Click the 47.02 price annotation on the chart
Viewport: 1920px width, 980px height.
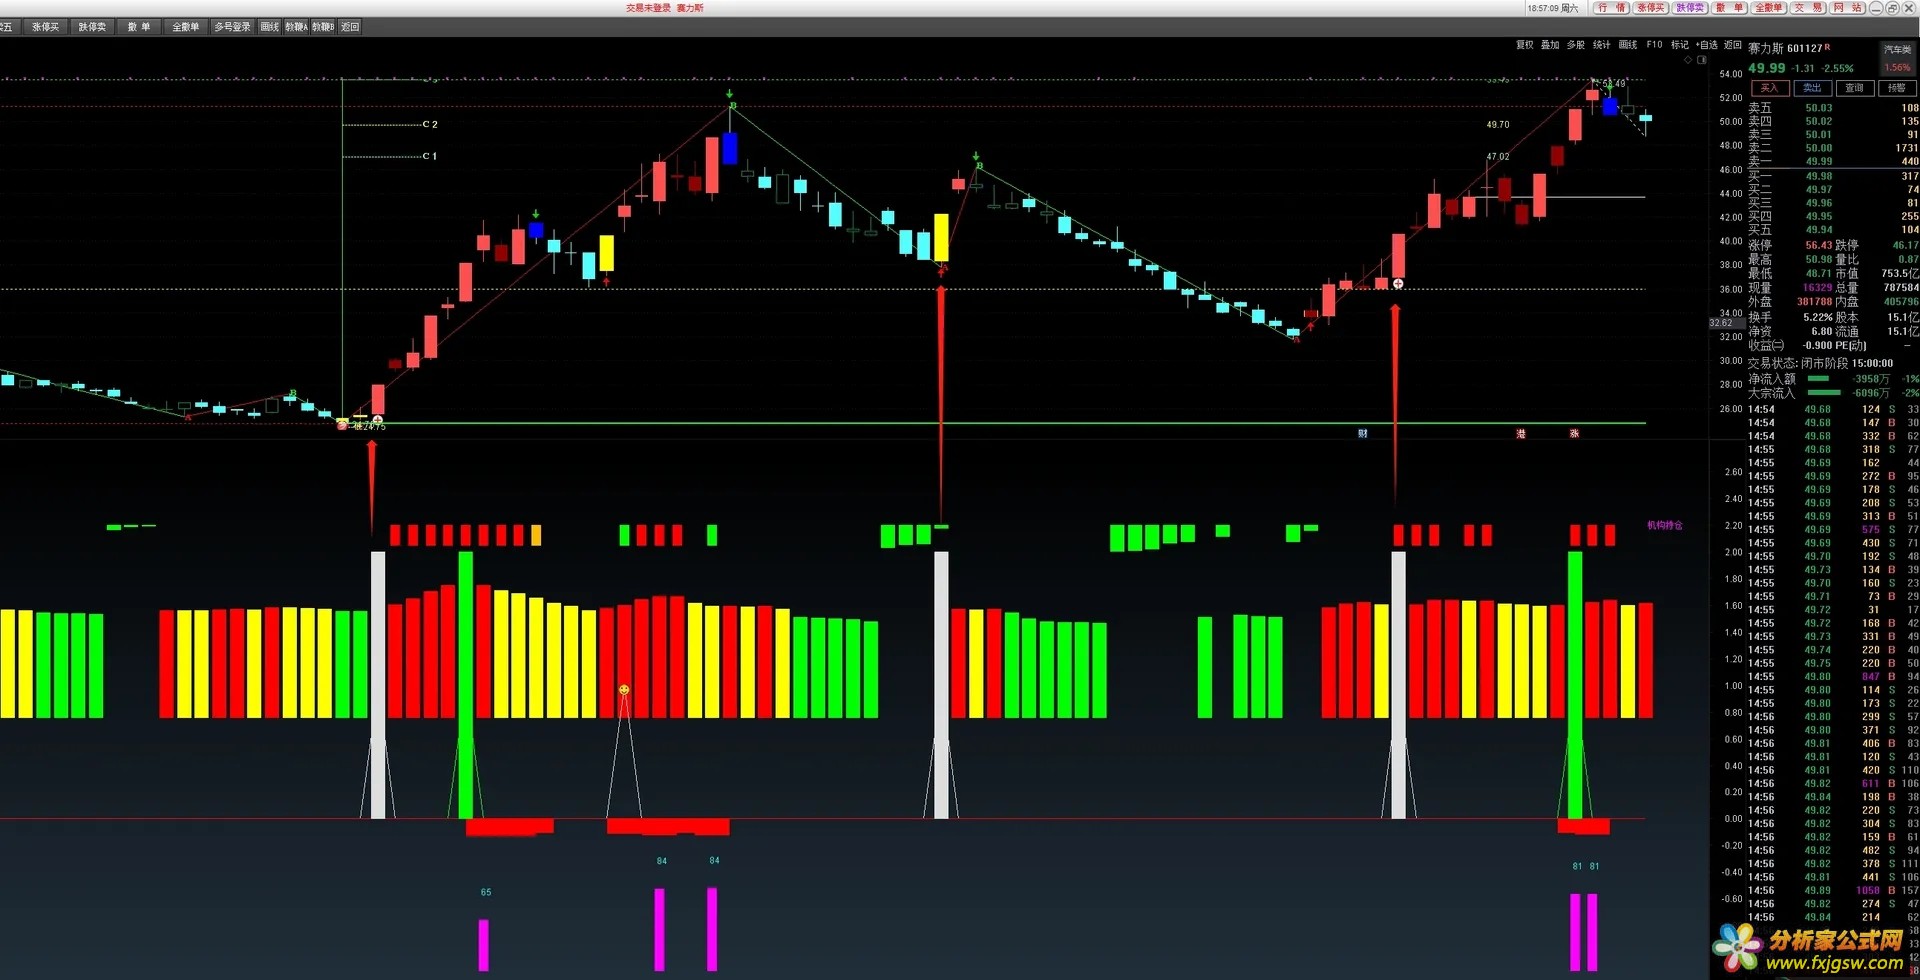pos(1498,157)
